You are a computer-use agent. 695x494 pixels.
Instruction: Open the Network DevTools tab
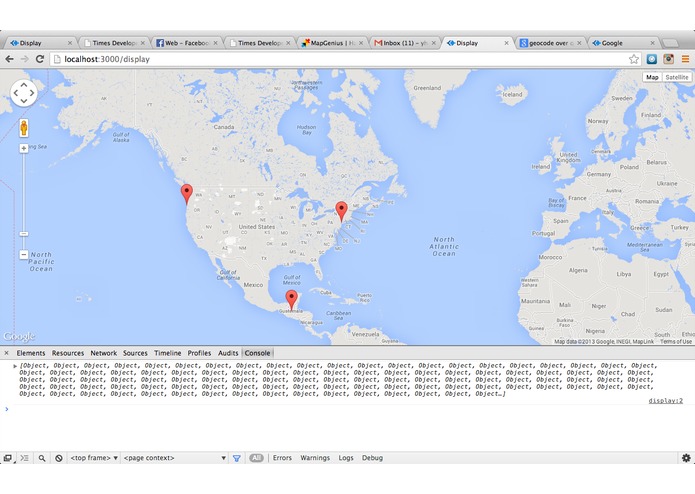104,353
